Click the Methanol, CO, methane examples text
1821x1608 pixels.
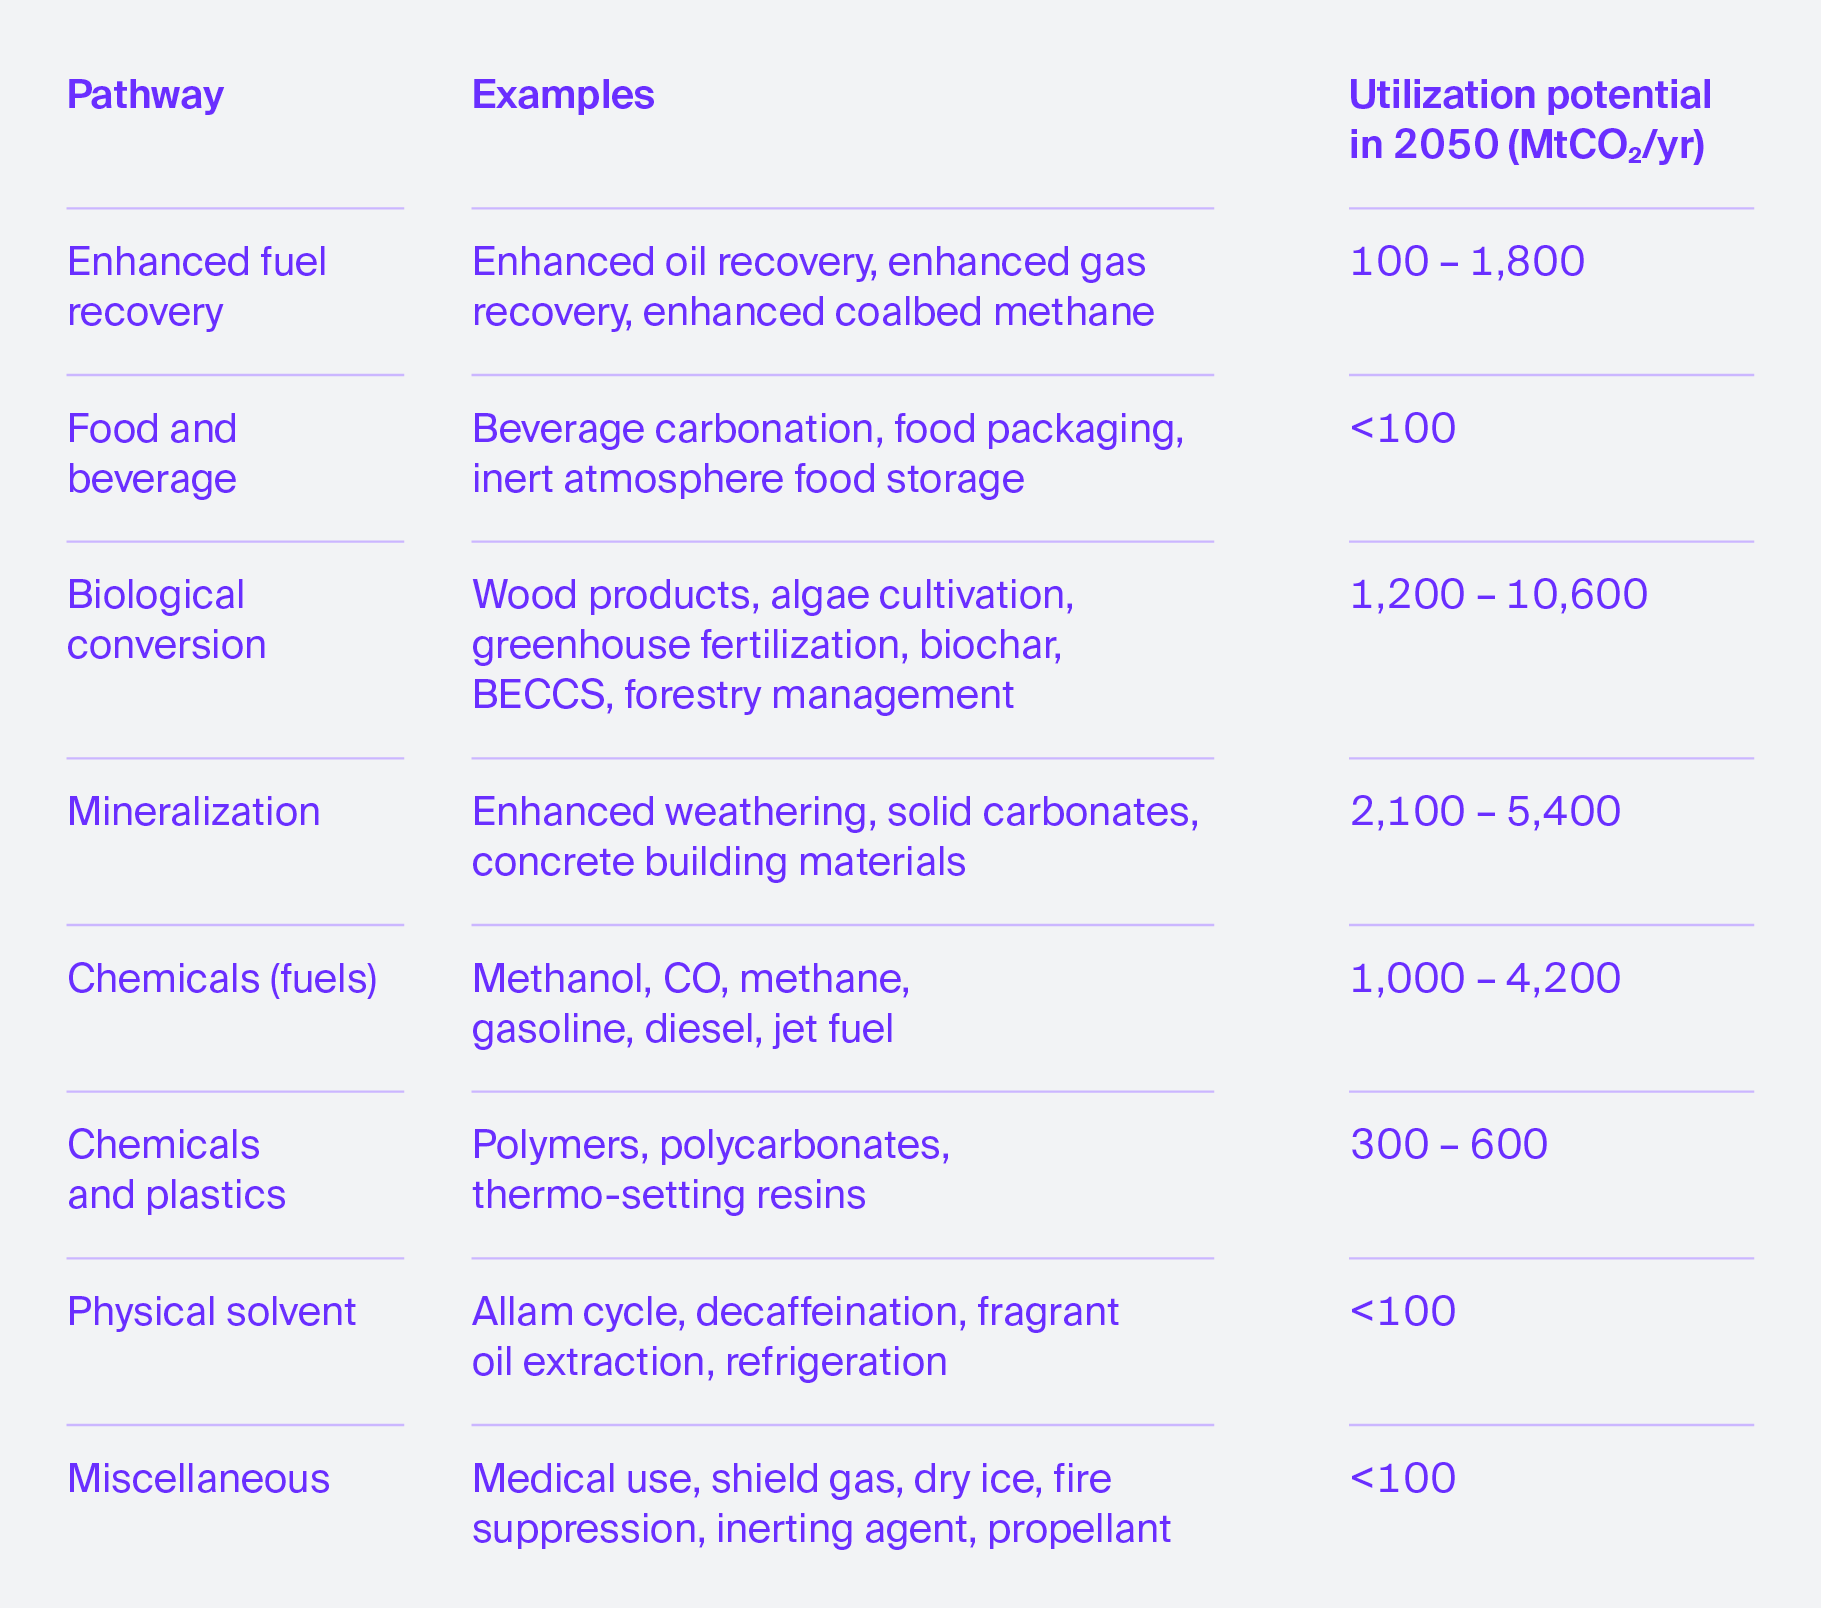coord(690,1004)
